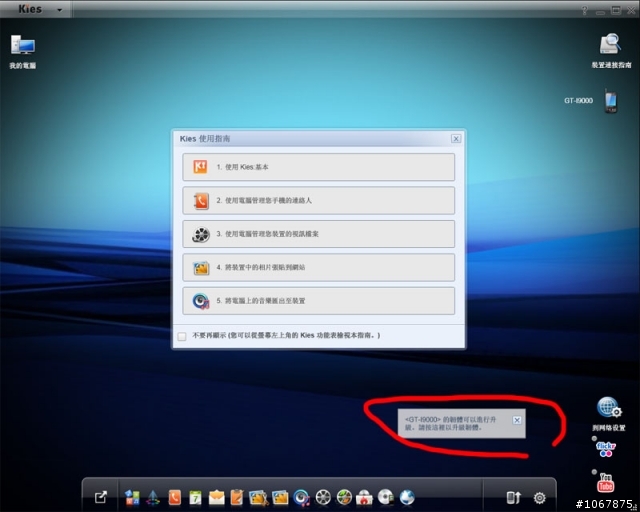Screen dimensions: 640x512
Task: Click the phone upgrade arrow icon in dock
Action: [x=513, y=498]
